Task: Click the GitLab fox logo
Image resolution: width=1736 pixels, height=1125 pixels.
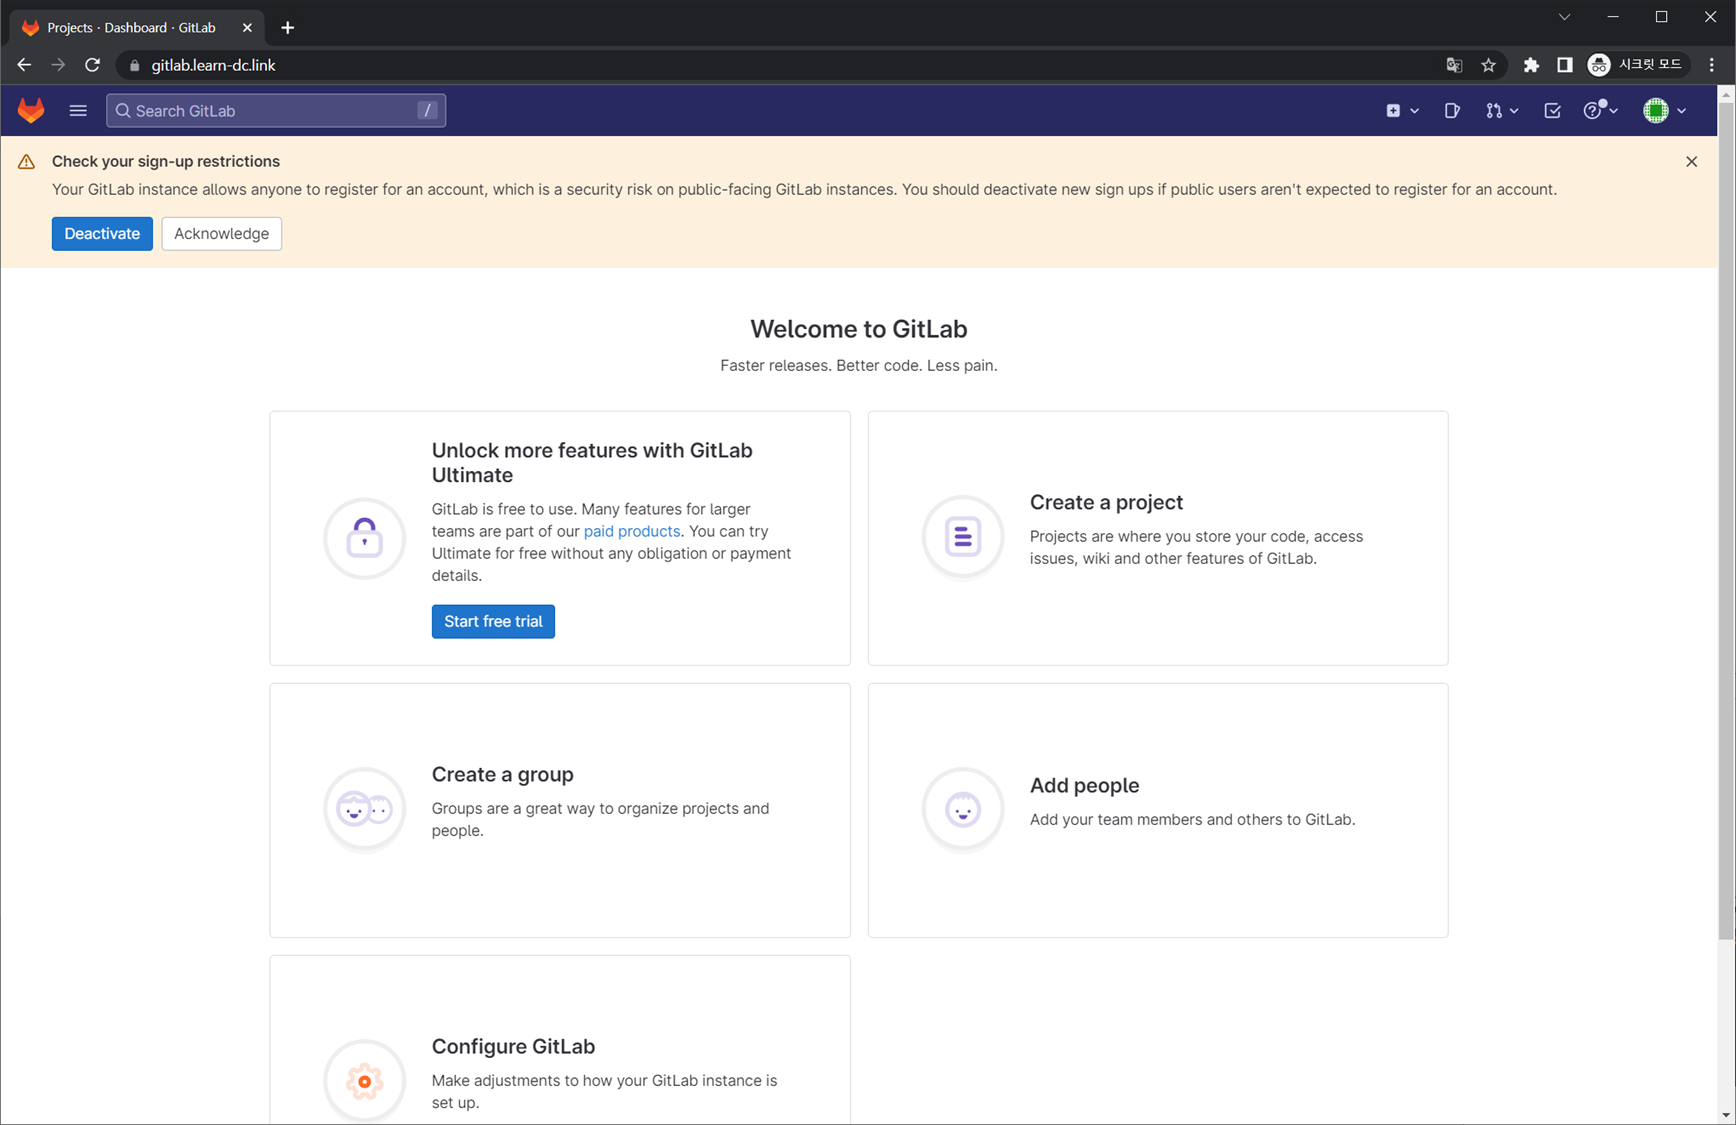Action: (31, 110)
